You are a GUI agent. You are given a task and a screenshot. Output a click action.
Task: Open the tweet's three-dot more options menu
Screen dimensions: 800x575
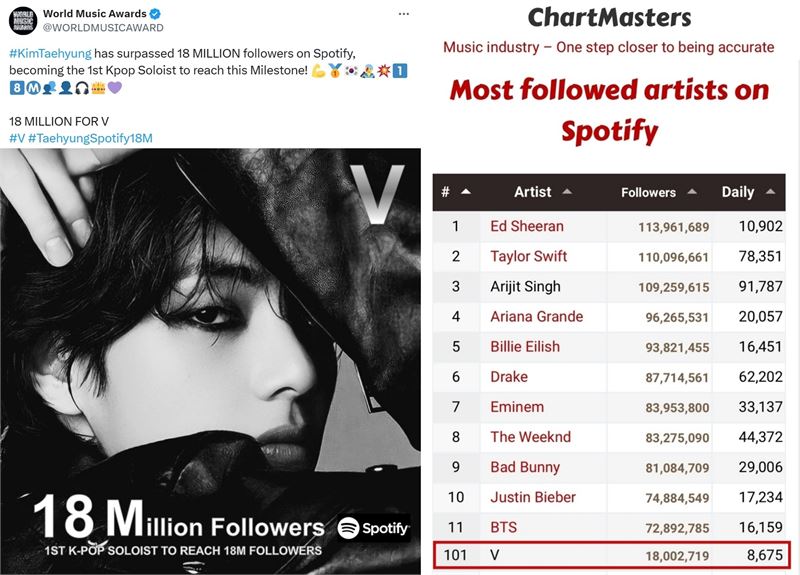coord(404,14)
